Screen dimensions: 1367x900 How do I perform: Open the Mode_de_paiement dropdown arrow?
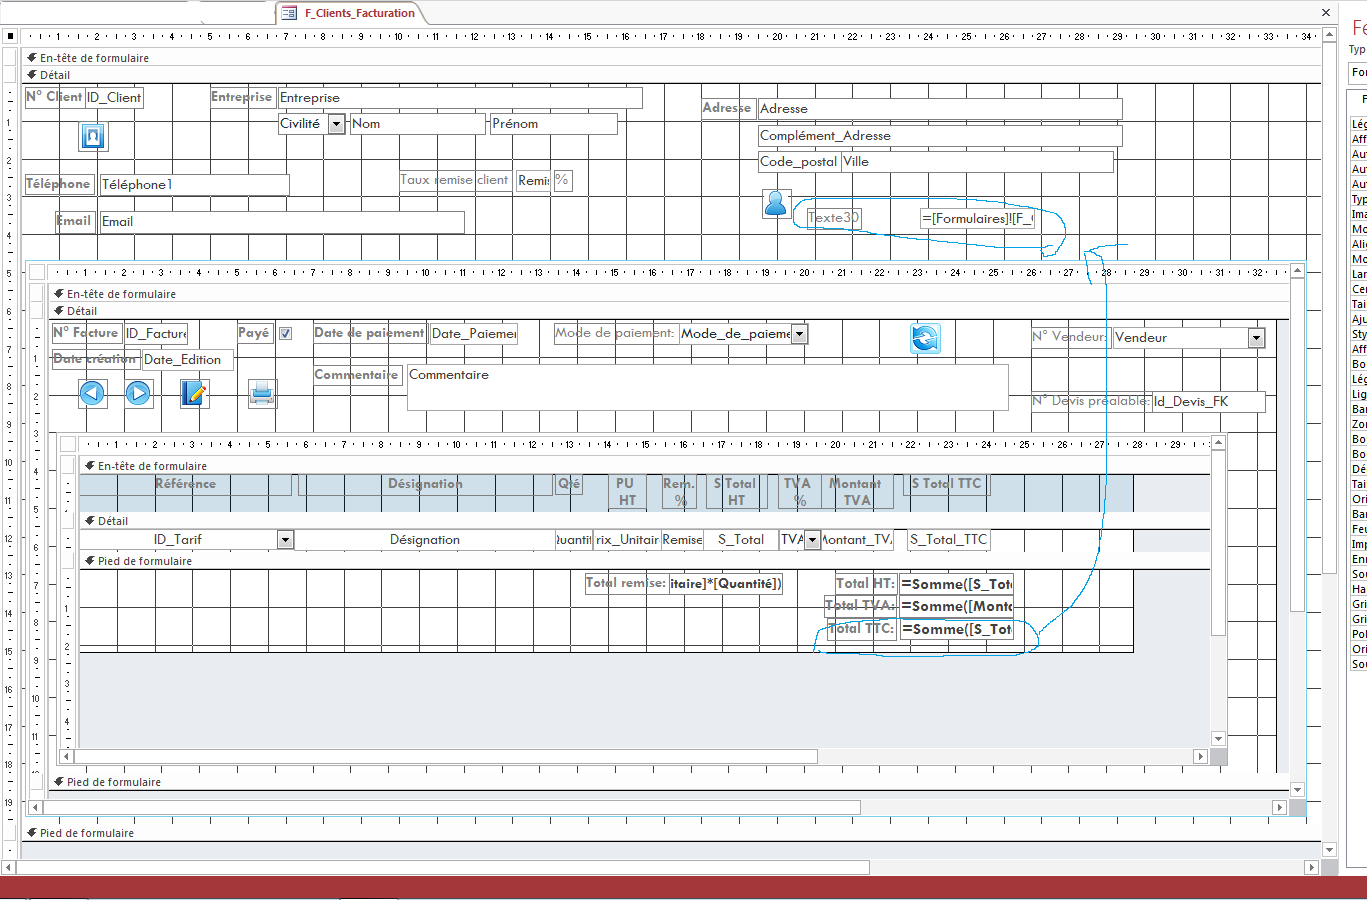(x=799, y=334)
